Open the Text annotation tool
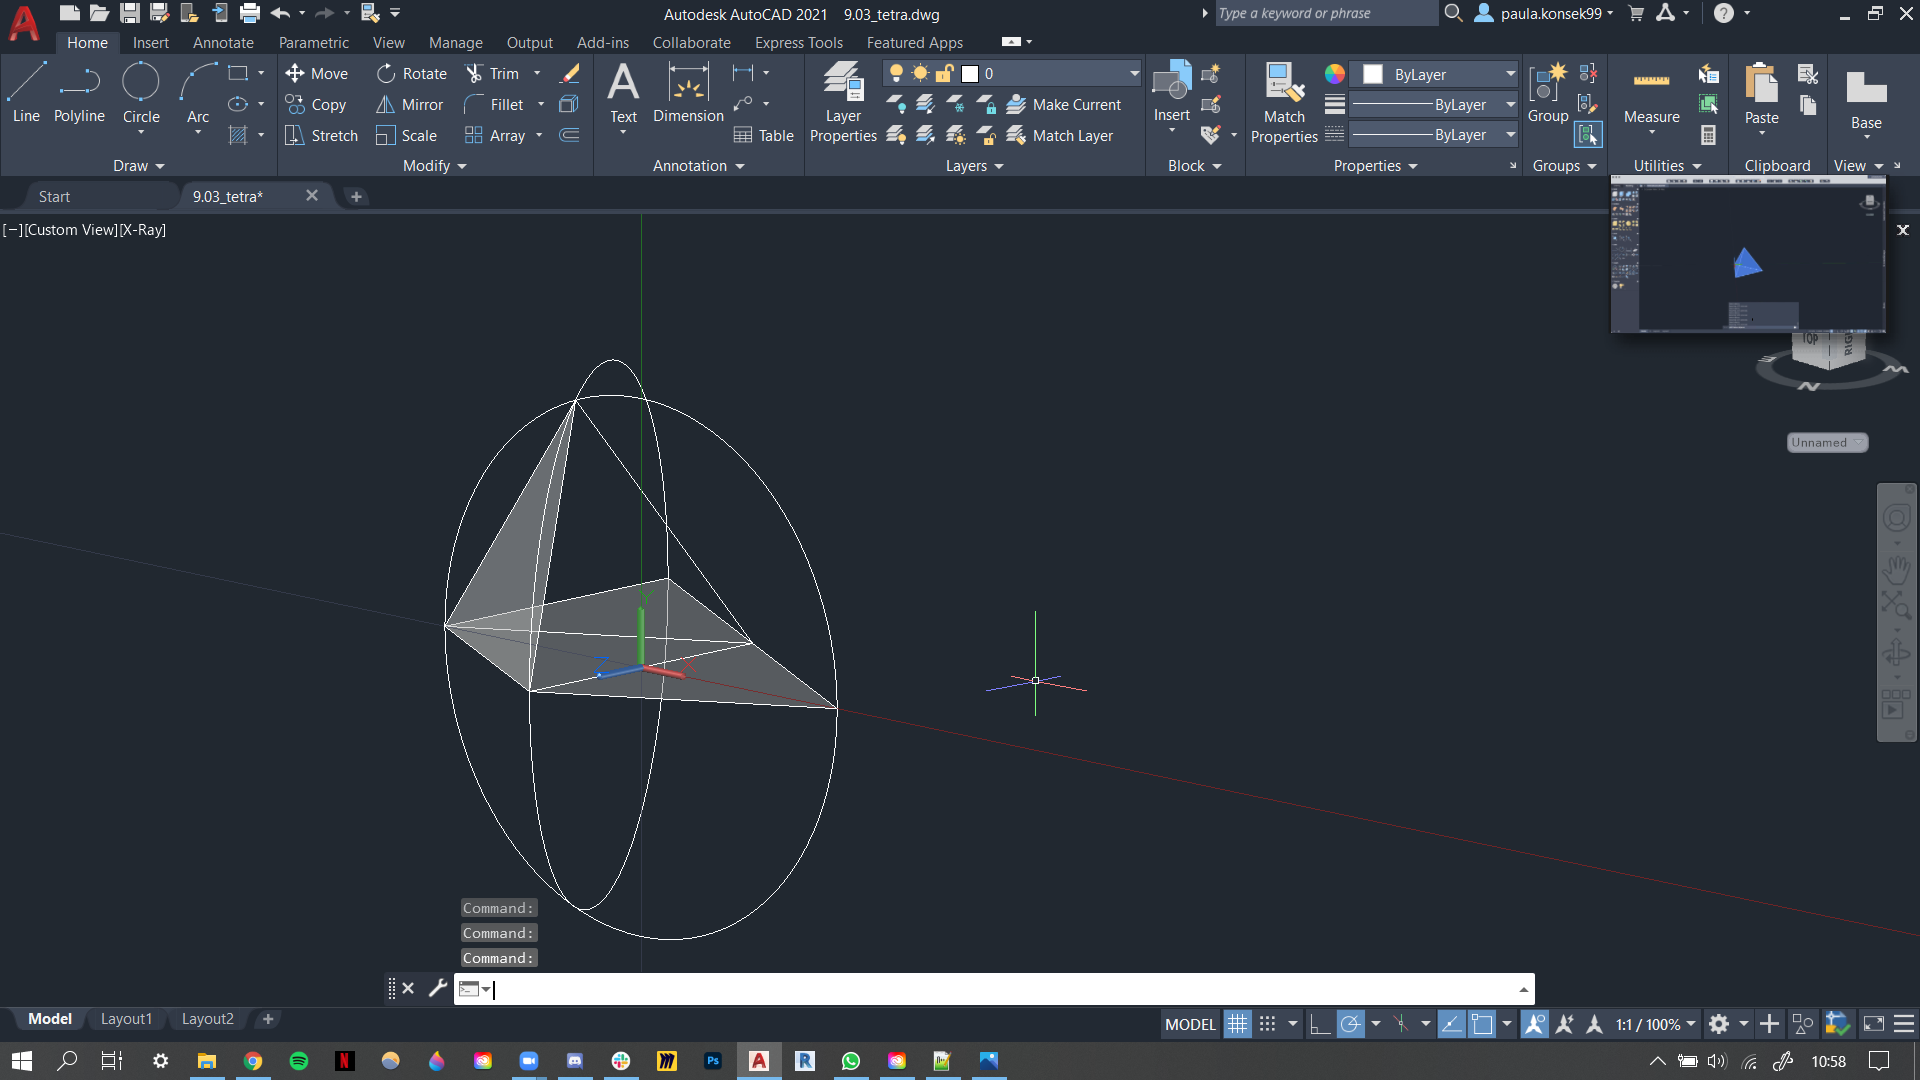The width and height of the screenshot is (1920, 1080). [623, 92]
